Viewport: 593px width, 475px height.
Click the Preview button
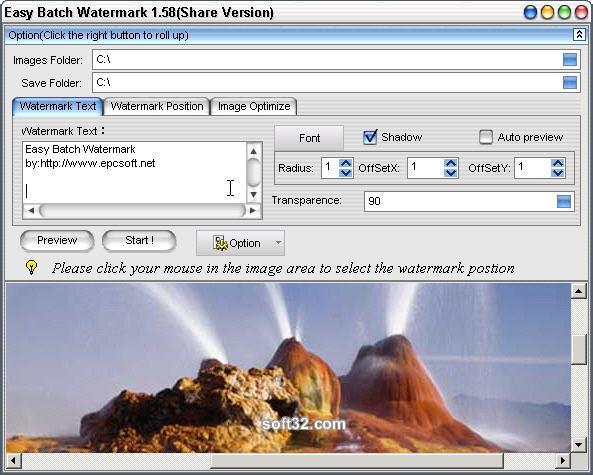(x=57, y=241)
